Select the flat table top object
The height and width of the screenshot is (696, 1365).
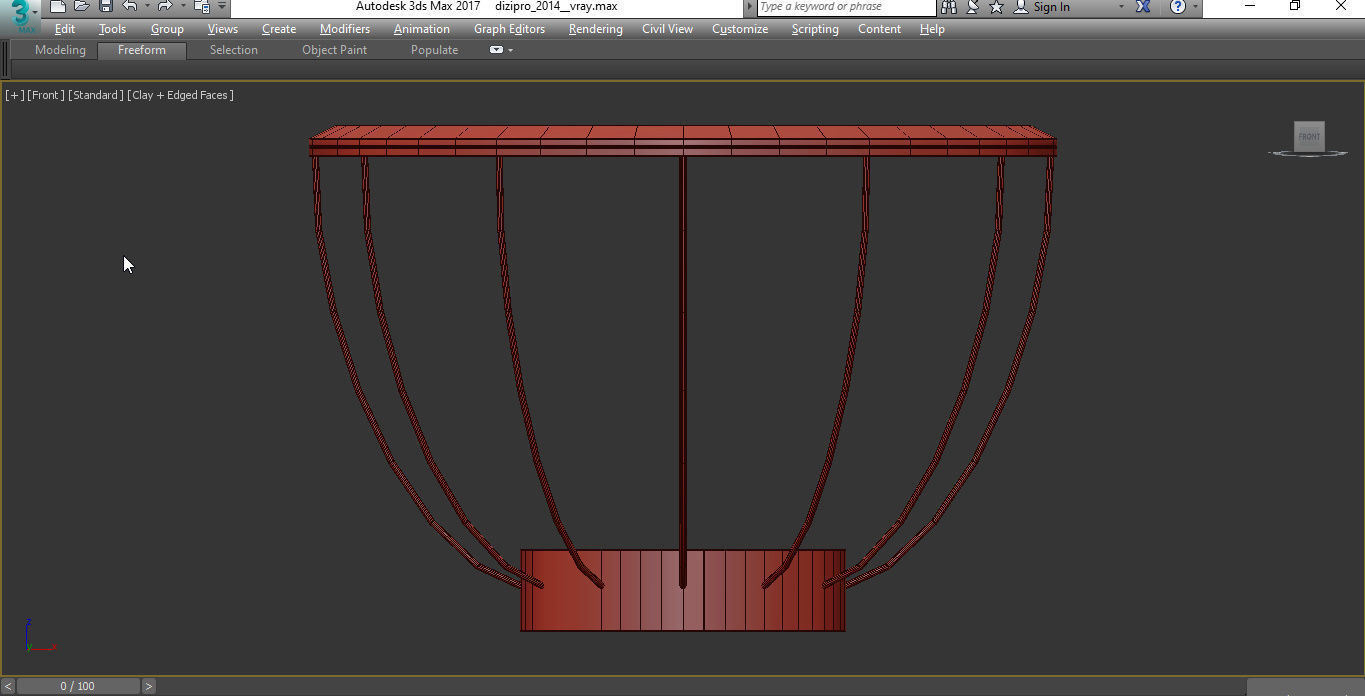coord(683,140)
